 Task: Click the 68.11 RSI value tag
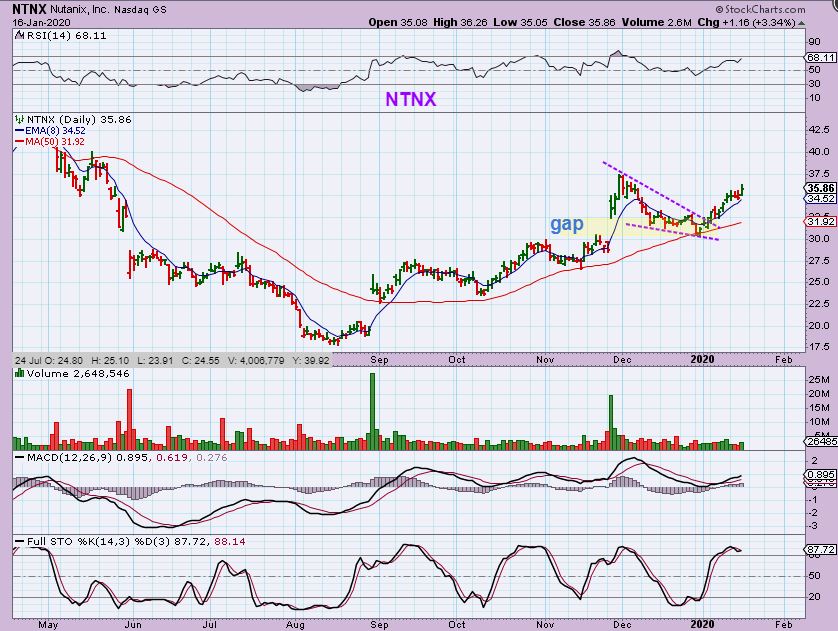tap(819, 58)
